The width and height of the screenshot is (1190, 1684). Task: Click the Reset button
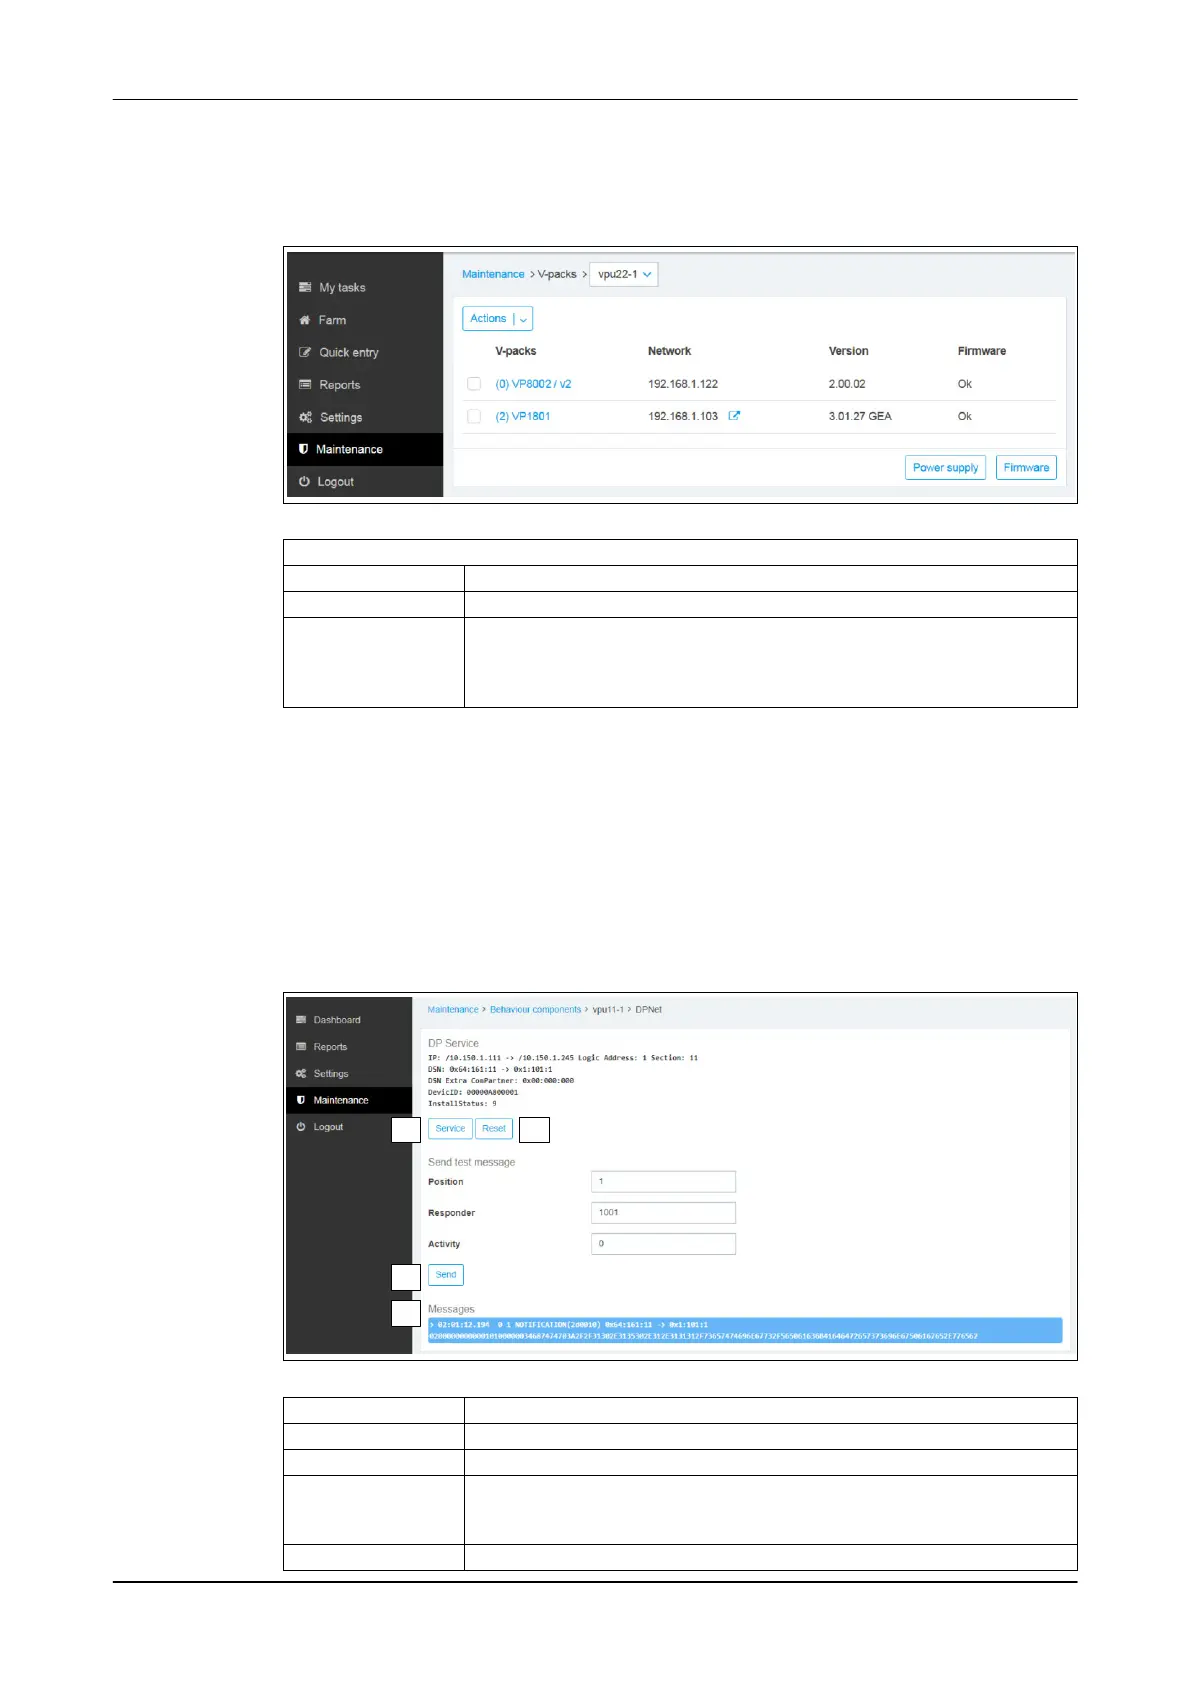point(494,1129)
